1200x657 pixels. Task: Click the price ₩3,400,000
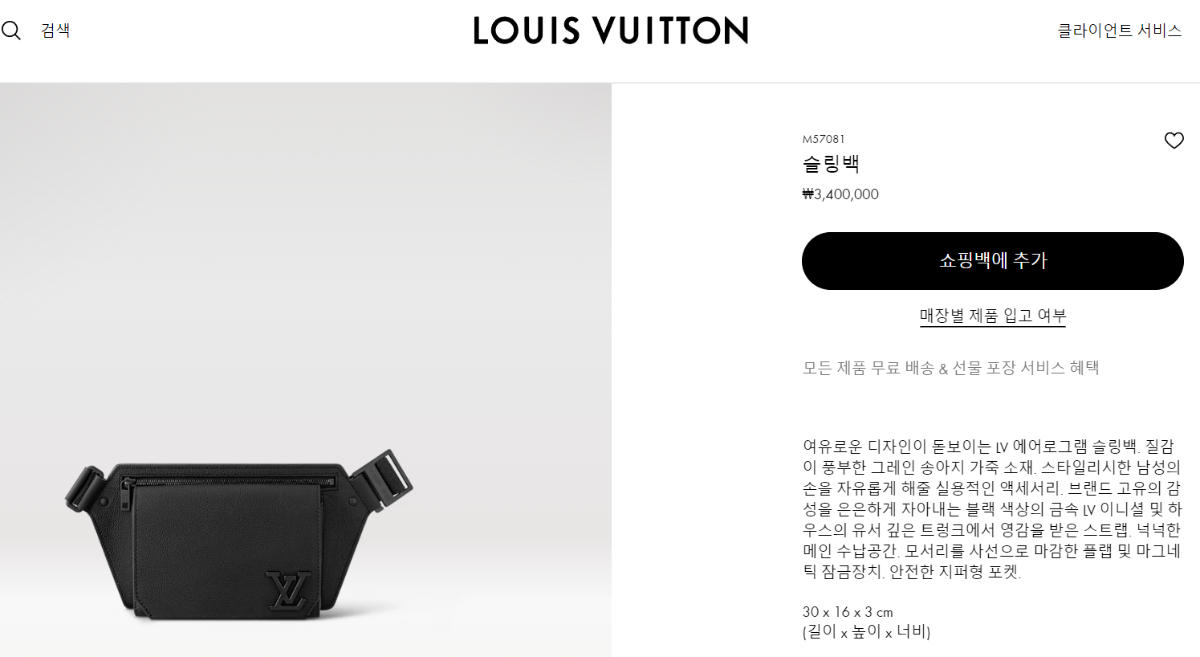point(840,194)
